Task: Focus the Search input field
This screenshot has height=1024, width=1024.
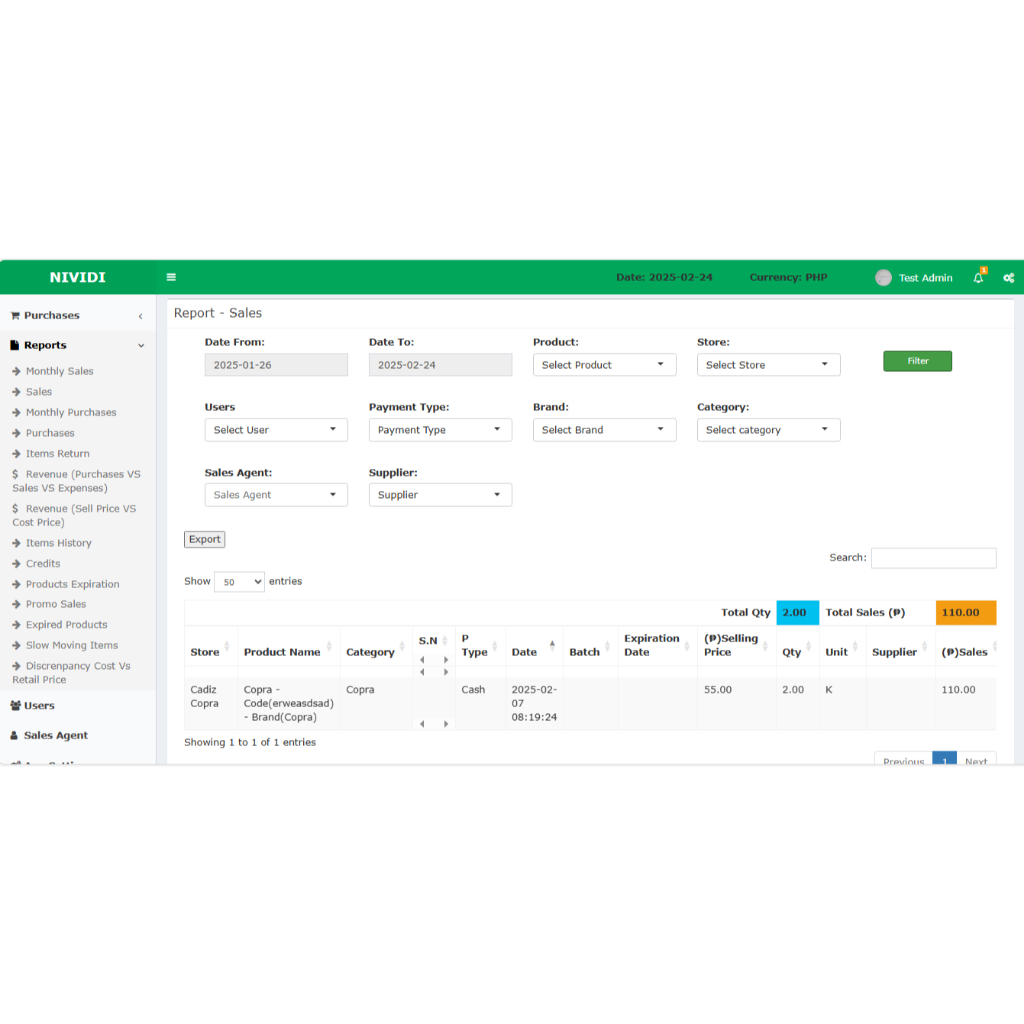Action: point(933,558)
